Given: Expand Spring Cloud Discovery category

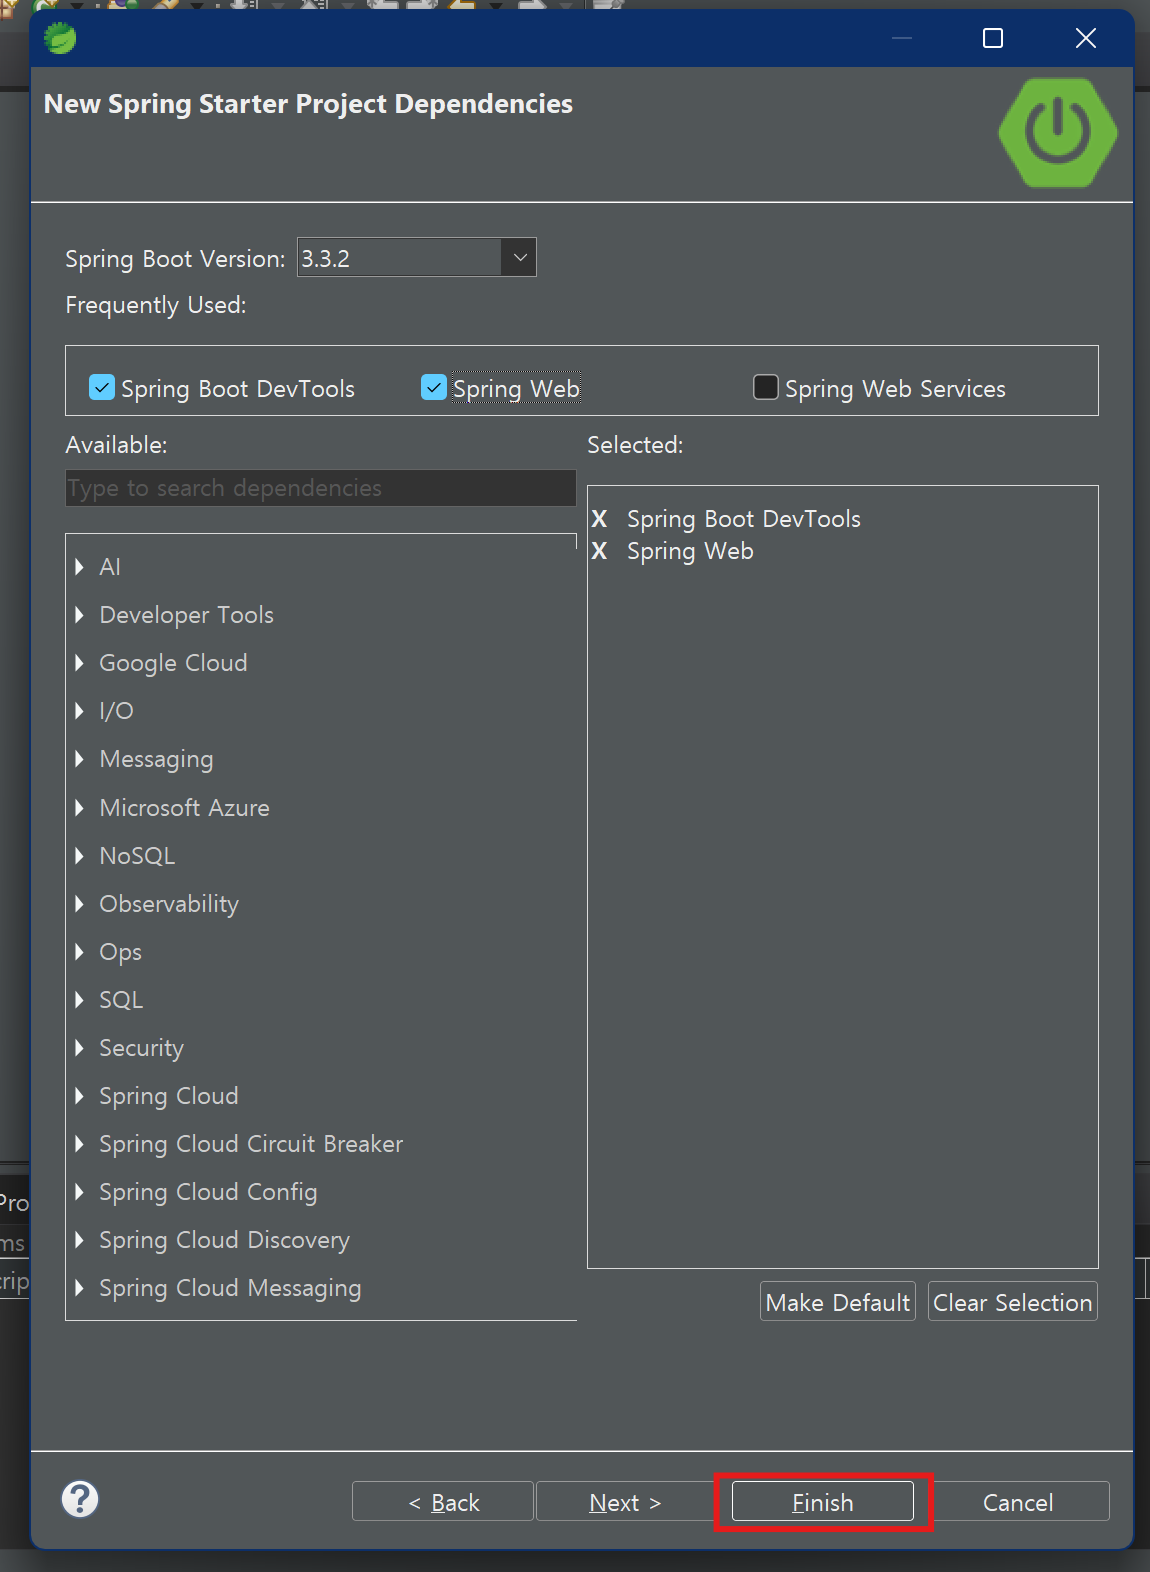Looking at the screenshot, I should coord(79,1239).
